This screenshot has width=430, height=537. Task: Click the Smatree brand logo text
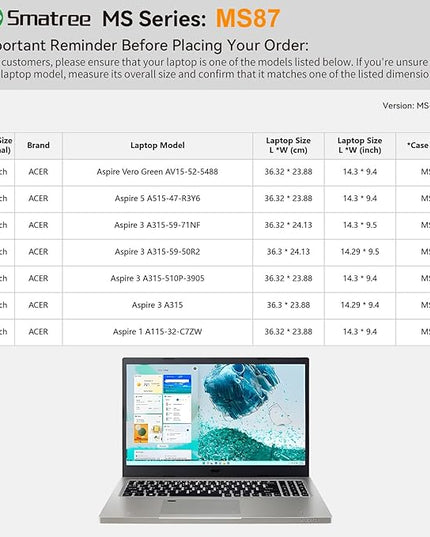49,18
